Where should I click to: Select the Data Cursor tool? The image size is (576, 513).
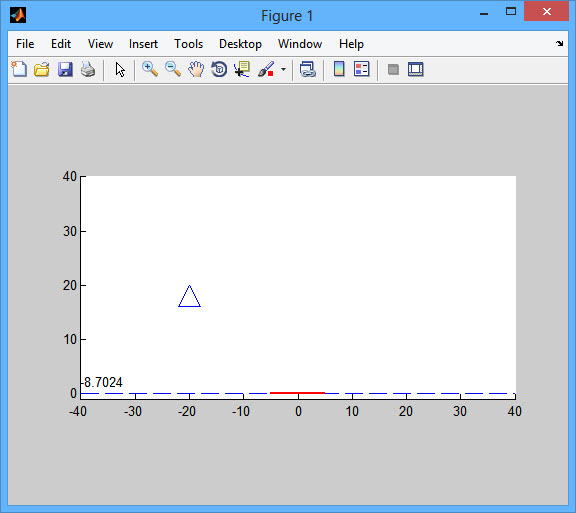(x=242, y=69)
